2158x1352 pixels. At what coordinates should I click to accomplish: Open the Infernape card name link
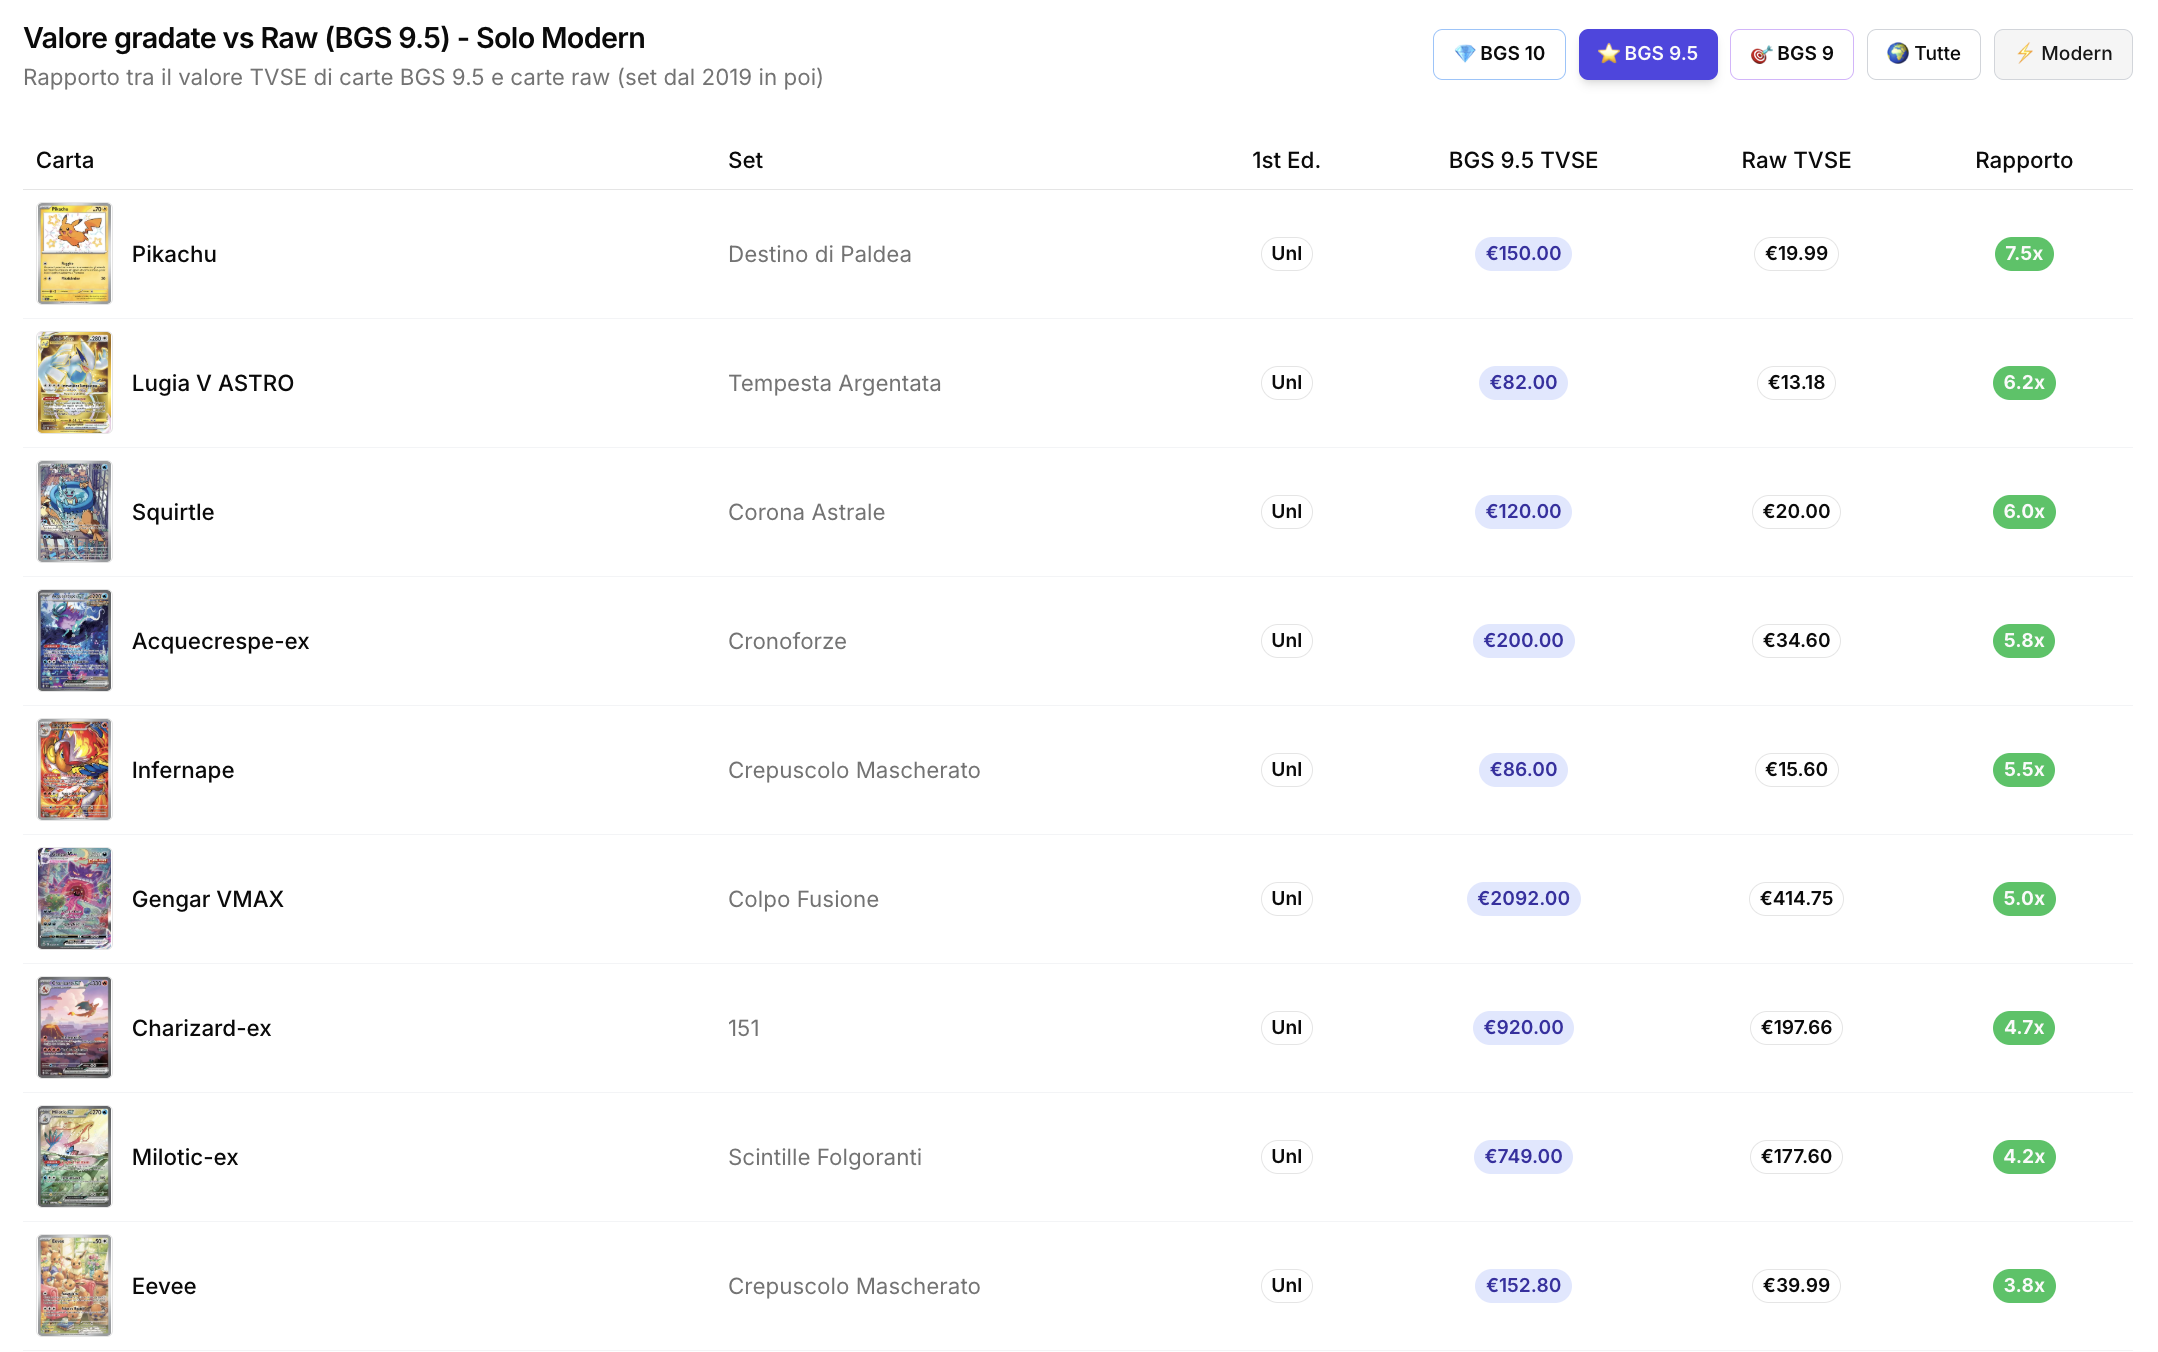(x=183, y=770)
